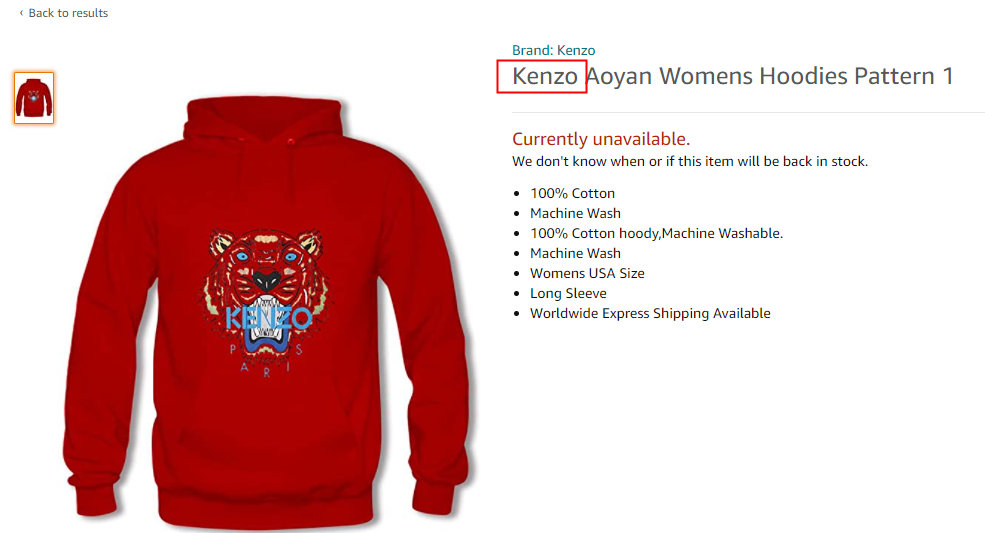Viewport: 985px width, 533px height.
Task: Click the highlighted Kenzo word in title
Action: 545,76
